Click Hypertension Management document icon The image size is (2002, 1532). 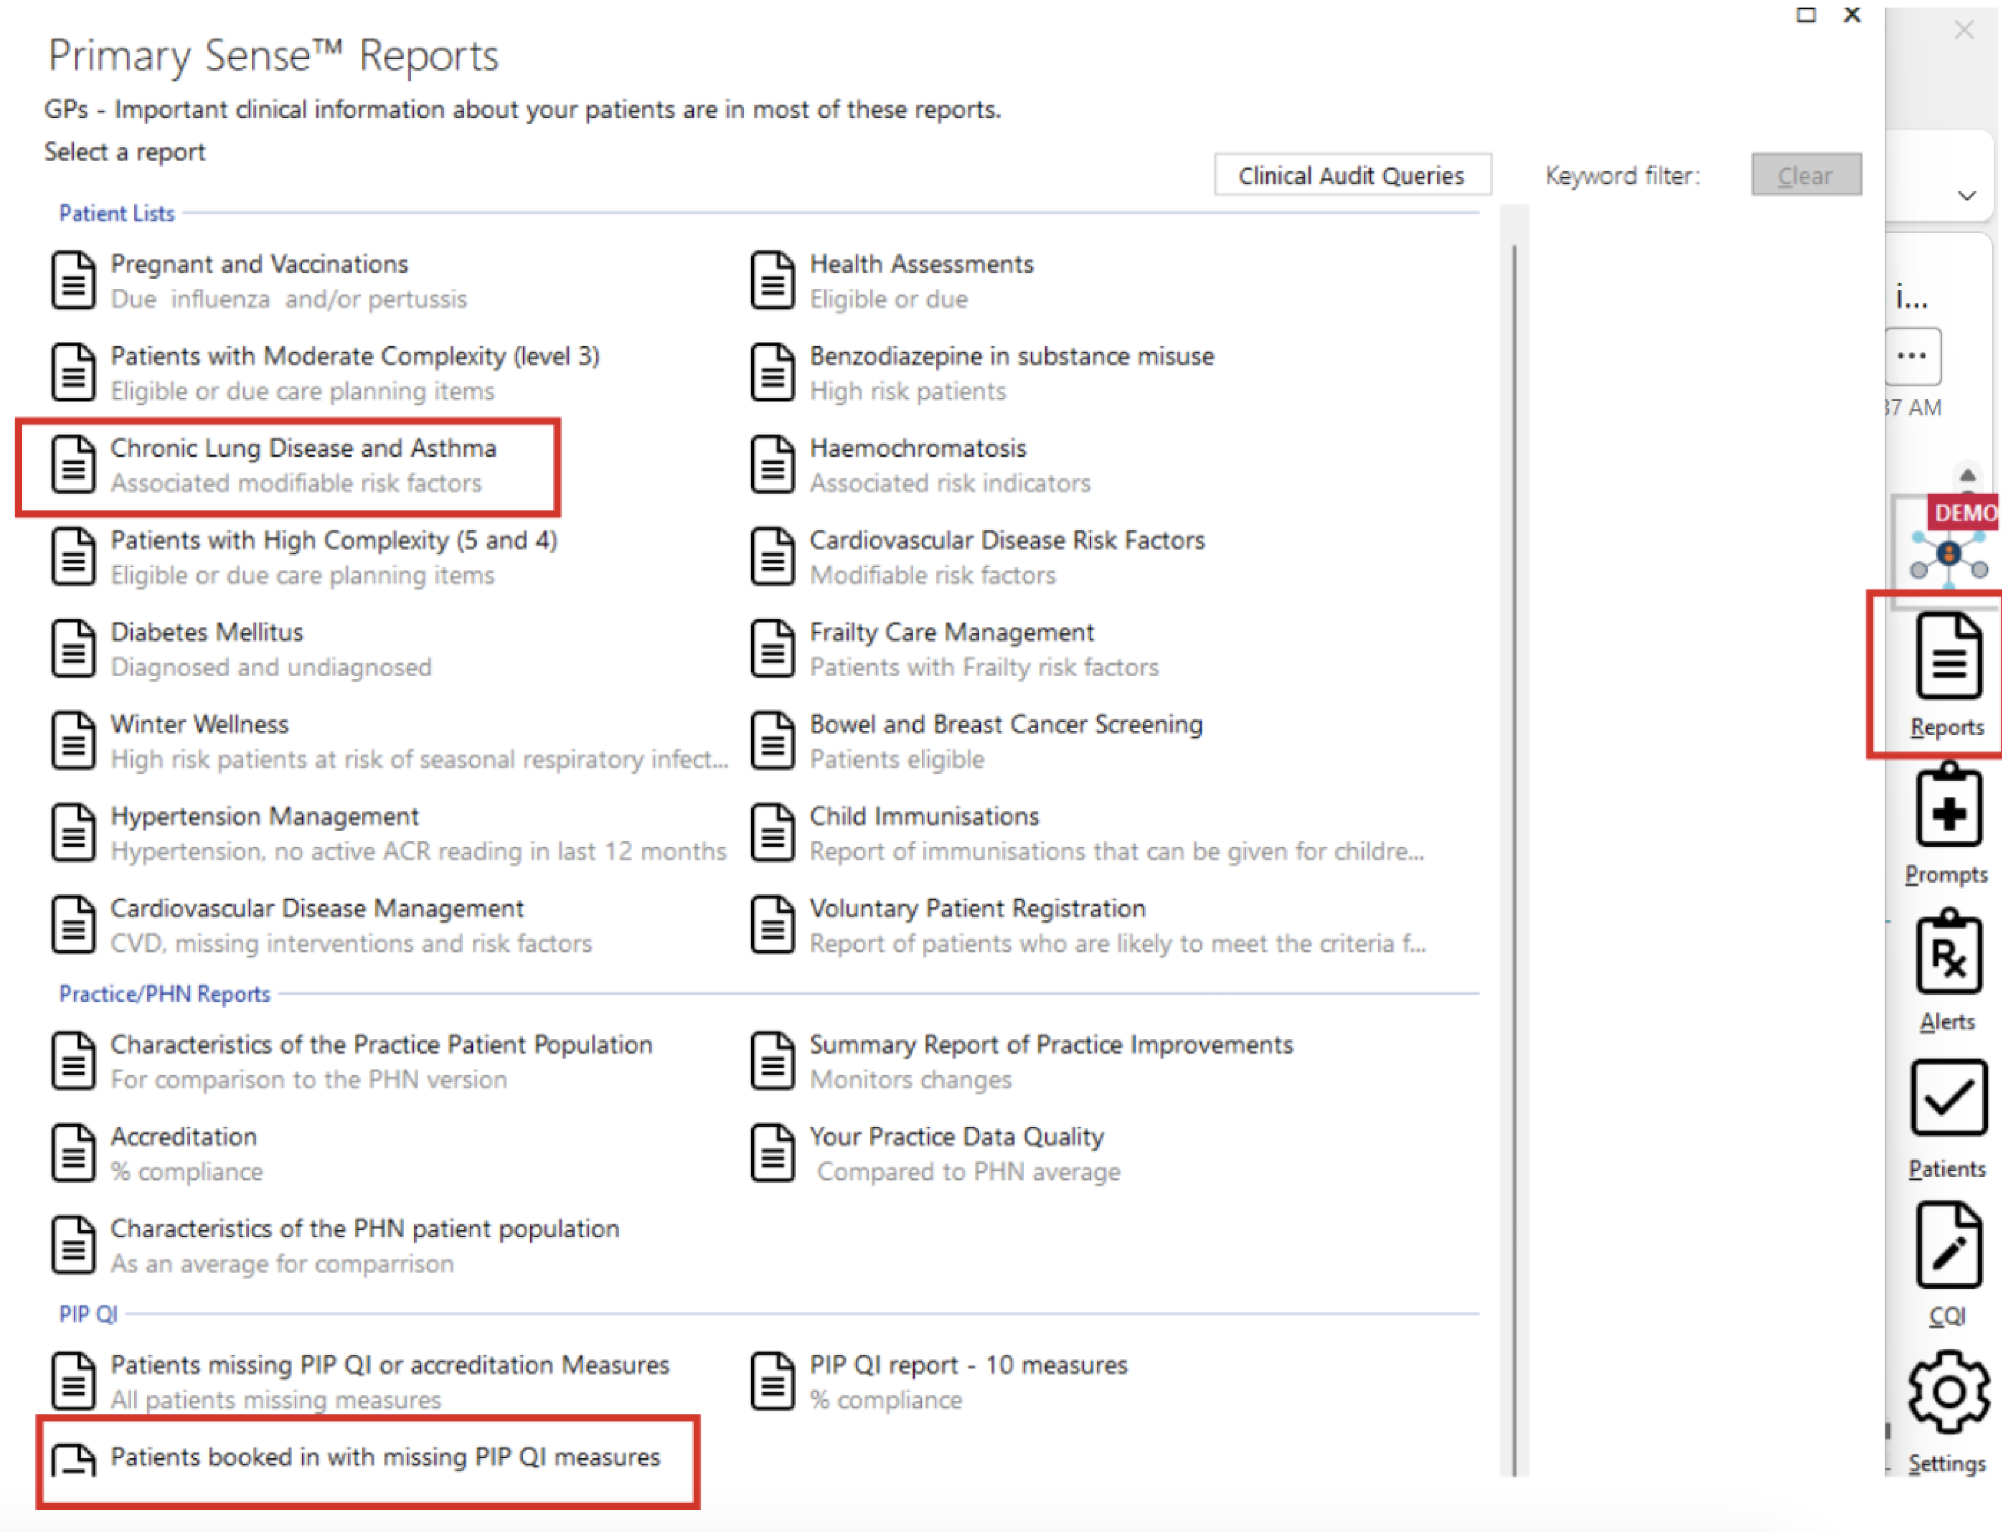(x=73, y=832)
